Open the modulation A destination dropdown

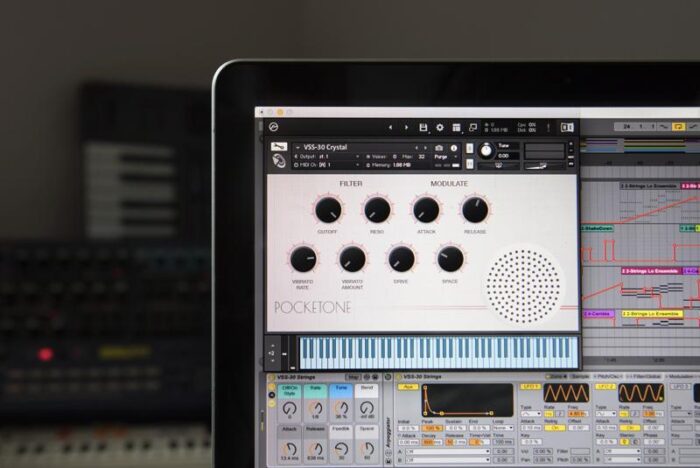446,451
